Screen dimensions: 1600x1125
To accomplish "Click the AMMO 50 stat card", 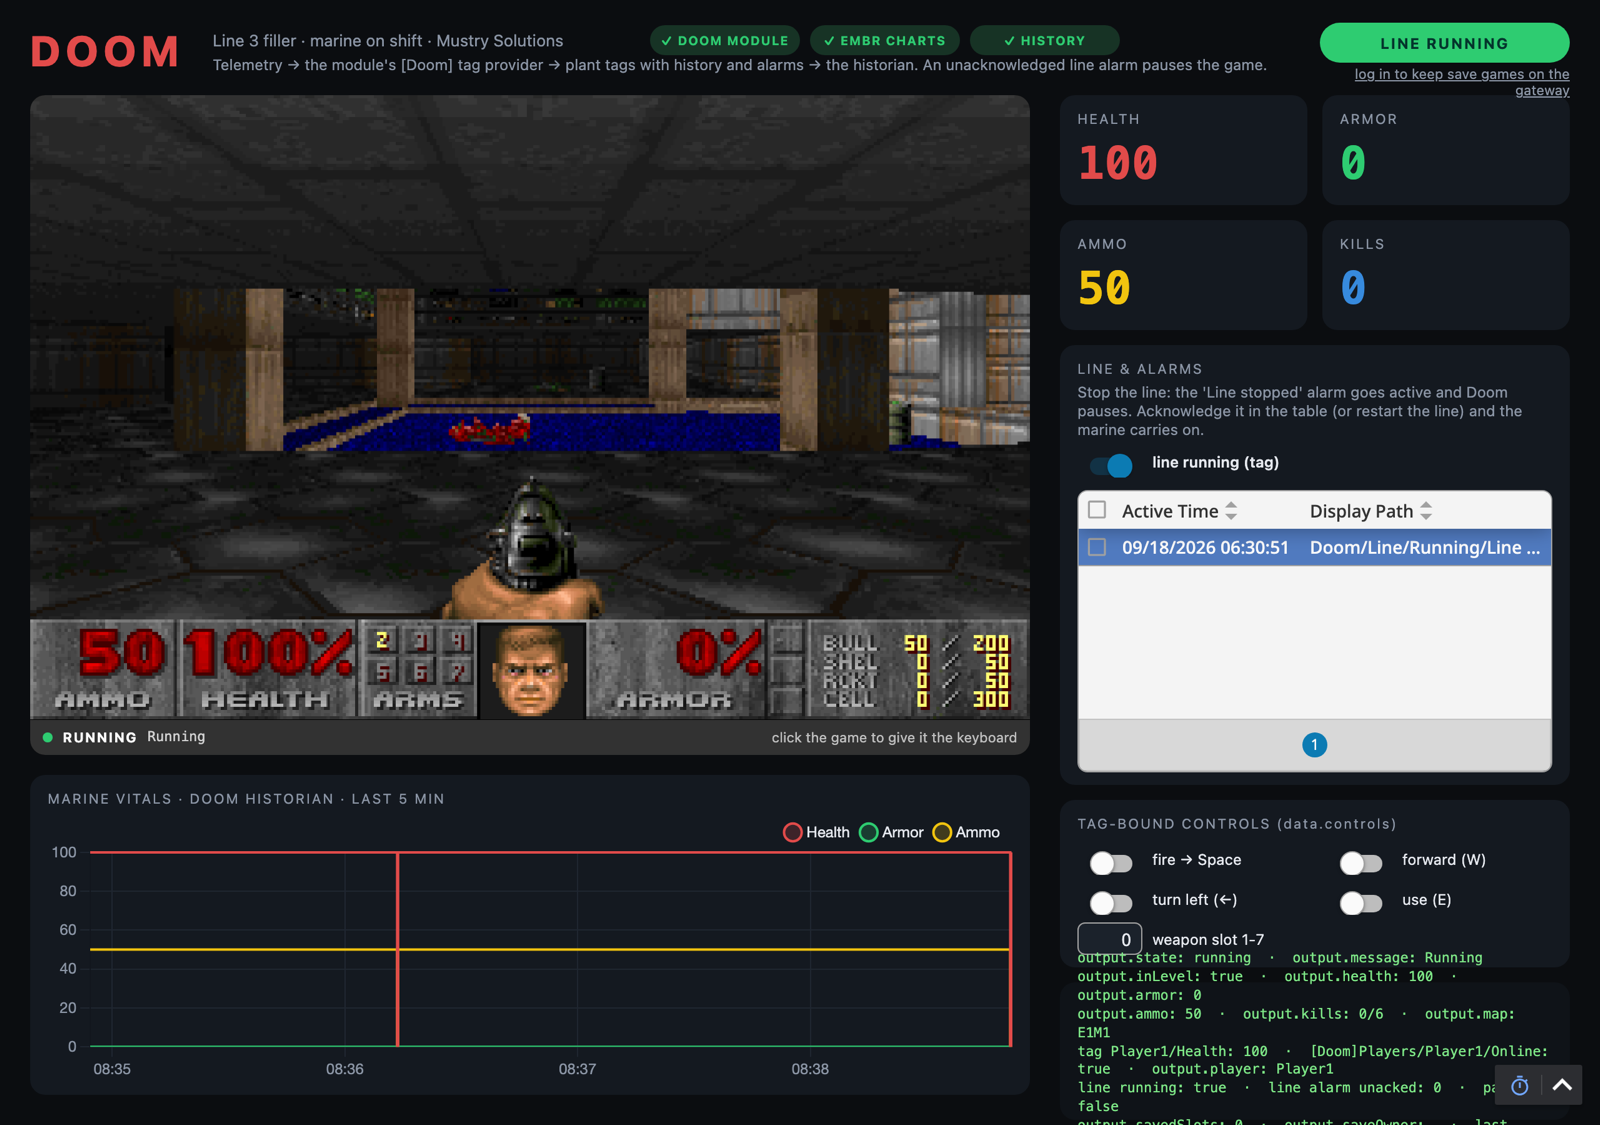I will (1183, 275).
